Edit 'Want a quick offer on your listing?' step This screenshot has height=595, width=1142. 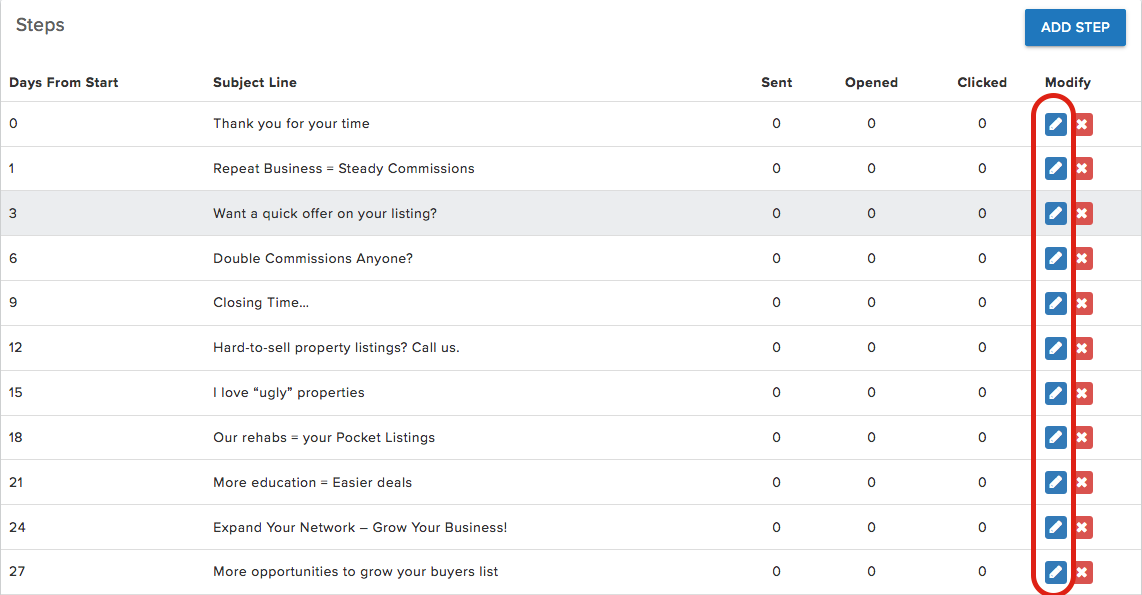point(1055,213)
